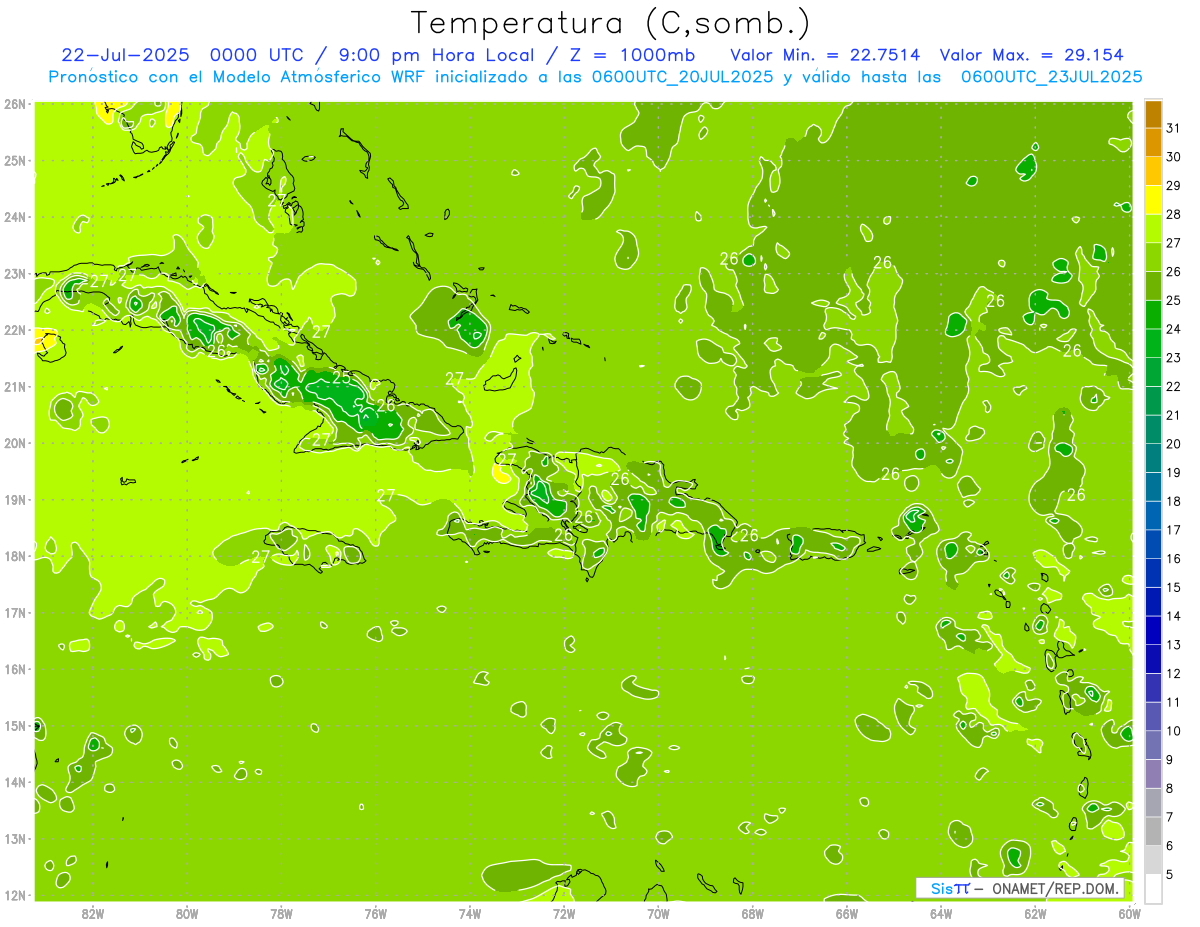
Task: Click the '25' contour label over eastern Cuba
Action: (x=342, y=378)
